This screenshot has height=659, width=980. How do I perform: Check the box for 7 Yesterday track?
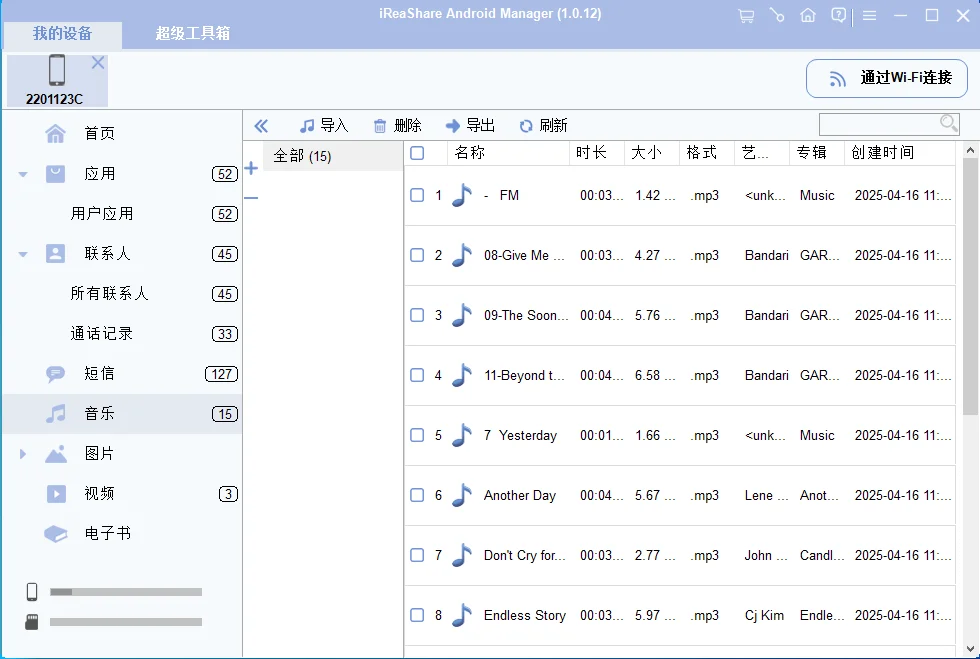point(417,435)
